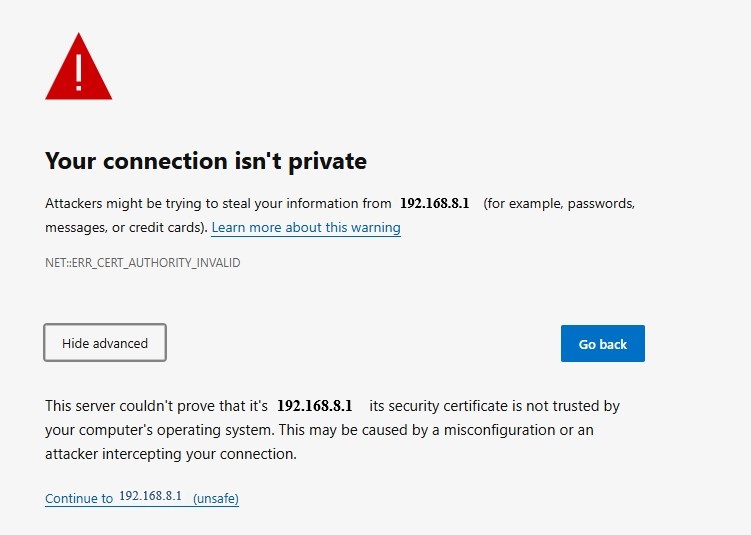Viewport: 751px width, 535px height.
Task: Click the NET::ERR_CERT_AUTHORITY_INVALID error code
Action: coord(143,262)
